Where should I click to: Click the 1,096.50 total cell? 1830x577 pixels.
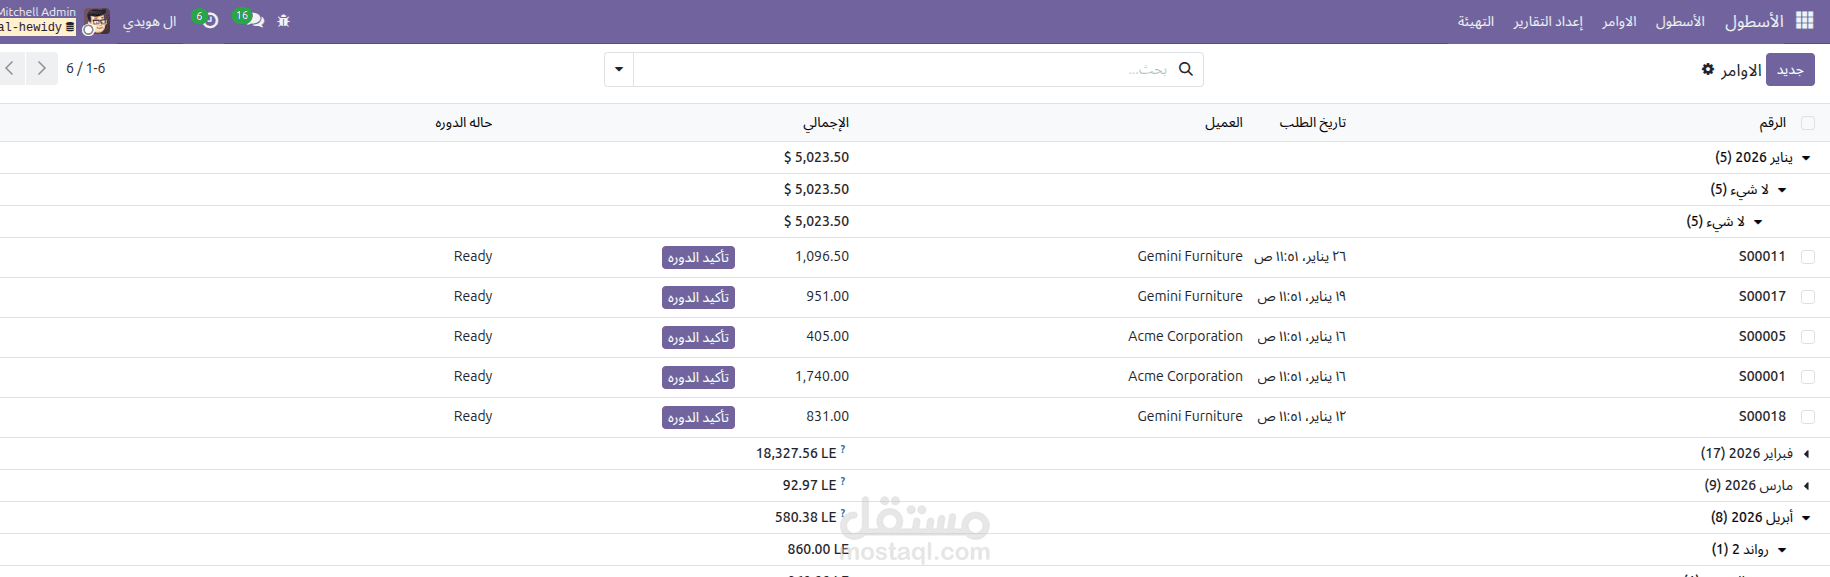click(822, 256)
